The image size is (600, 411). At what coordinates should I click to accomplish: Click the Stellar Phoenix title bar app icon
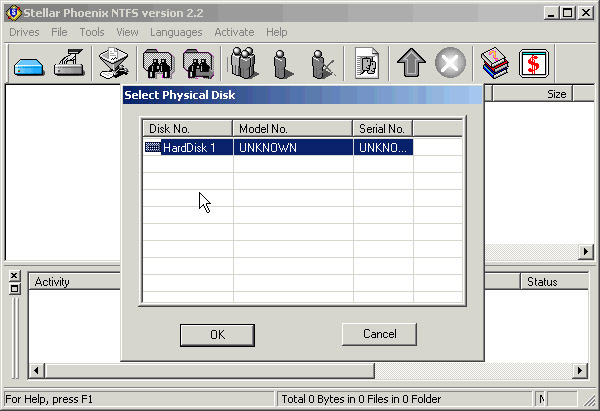click(x=13, y=13)
